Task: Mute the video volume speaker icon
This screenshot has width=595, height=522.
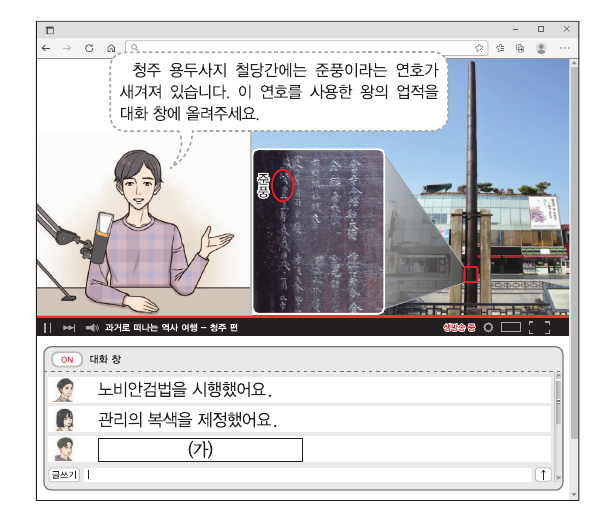Action: click(92, 327)
